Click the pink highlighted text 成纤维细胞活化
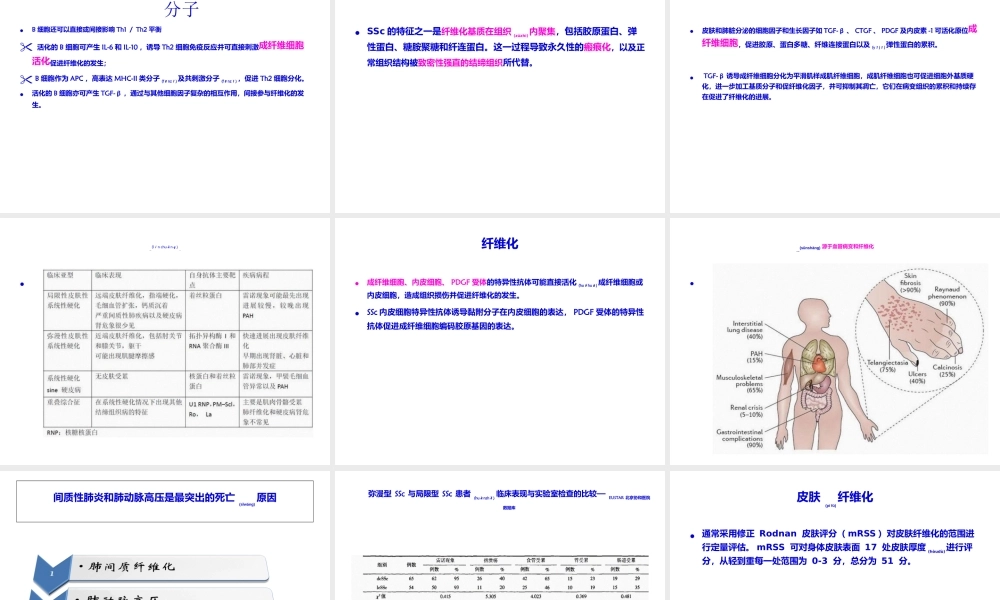The height and width of the screenshot is (600, 1000). pos(281,47)
